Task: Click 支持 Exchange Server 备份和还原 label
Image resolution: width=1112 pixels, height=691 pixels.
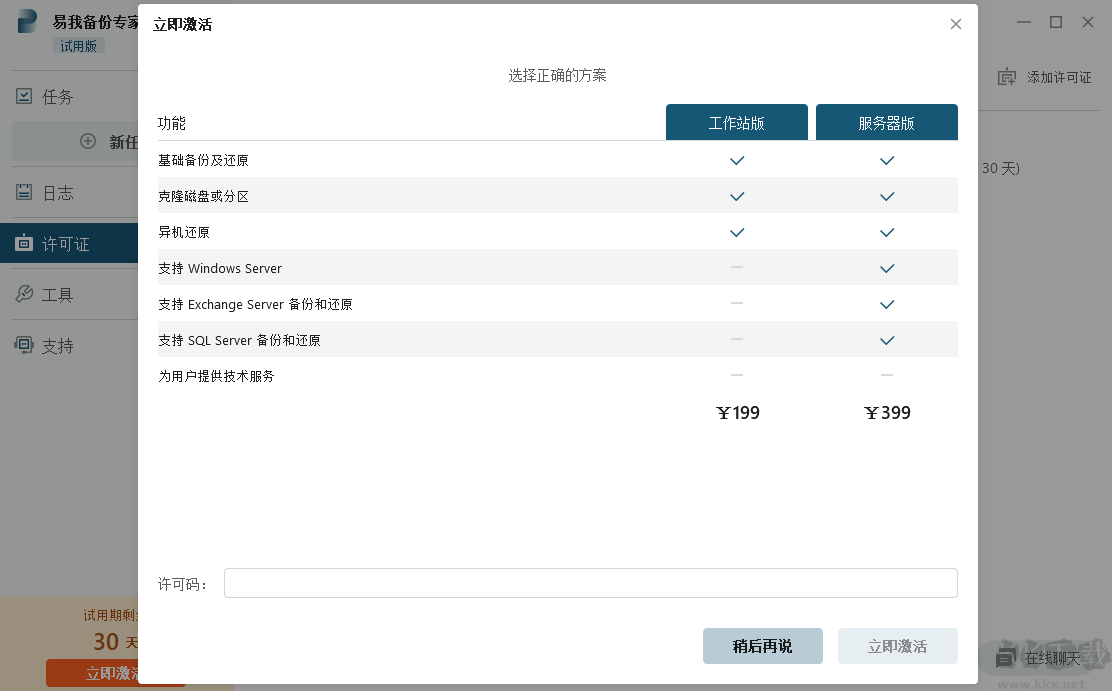Action: (x=255, y=304)
